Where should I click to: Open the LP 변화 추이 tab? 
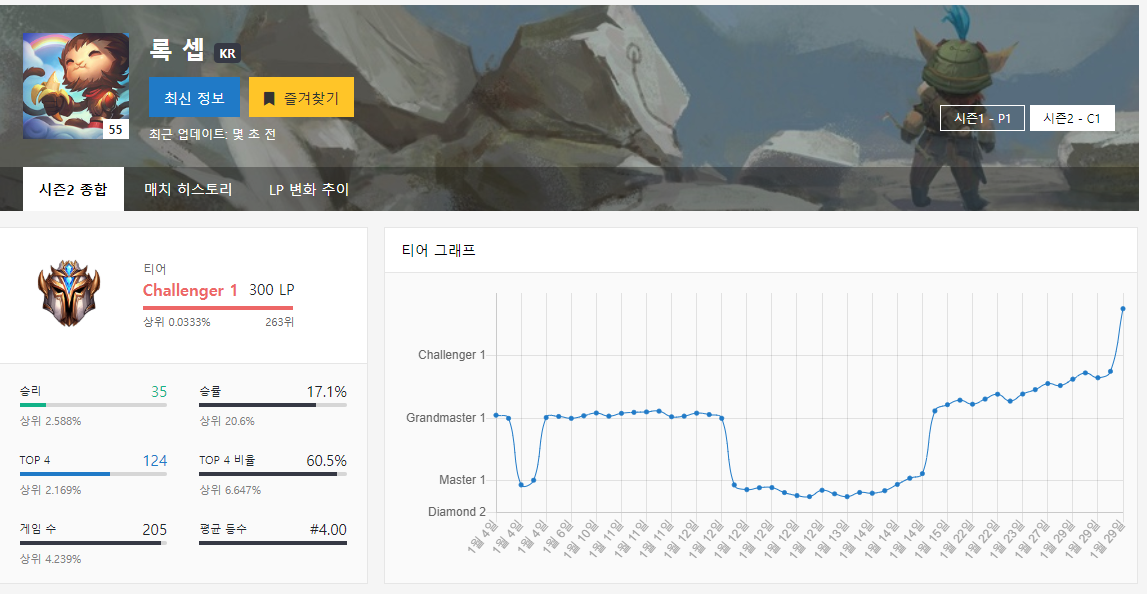click(309, 189)
